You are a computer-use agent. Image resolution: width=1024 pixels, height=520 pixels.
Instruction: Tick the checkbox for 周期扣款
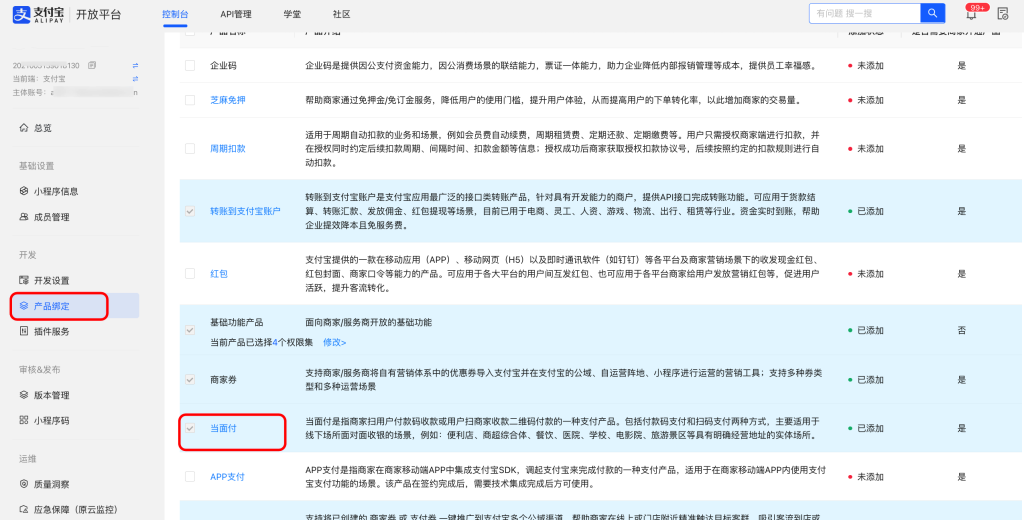click(190, 148)
